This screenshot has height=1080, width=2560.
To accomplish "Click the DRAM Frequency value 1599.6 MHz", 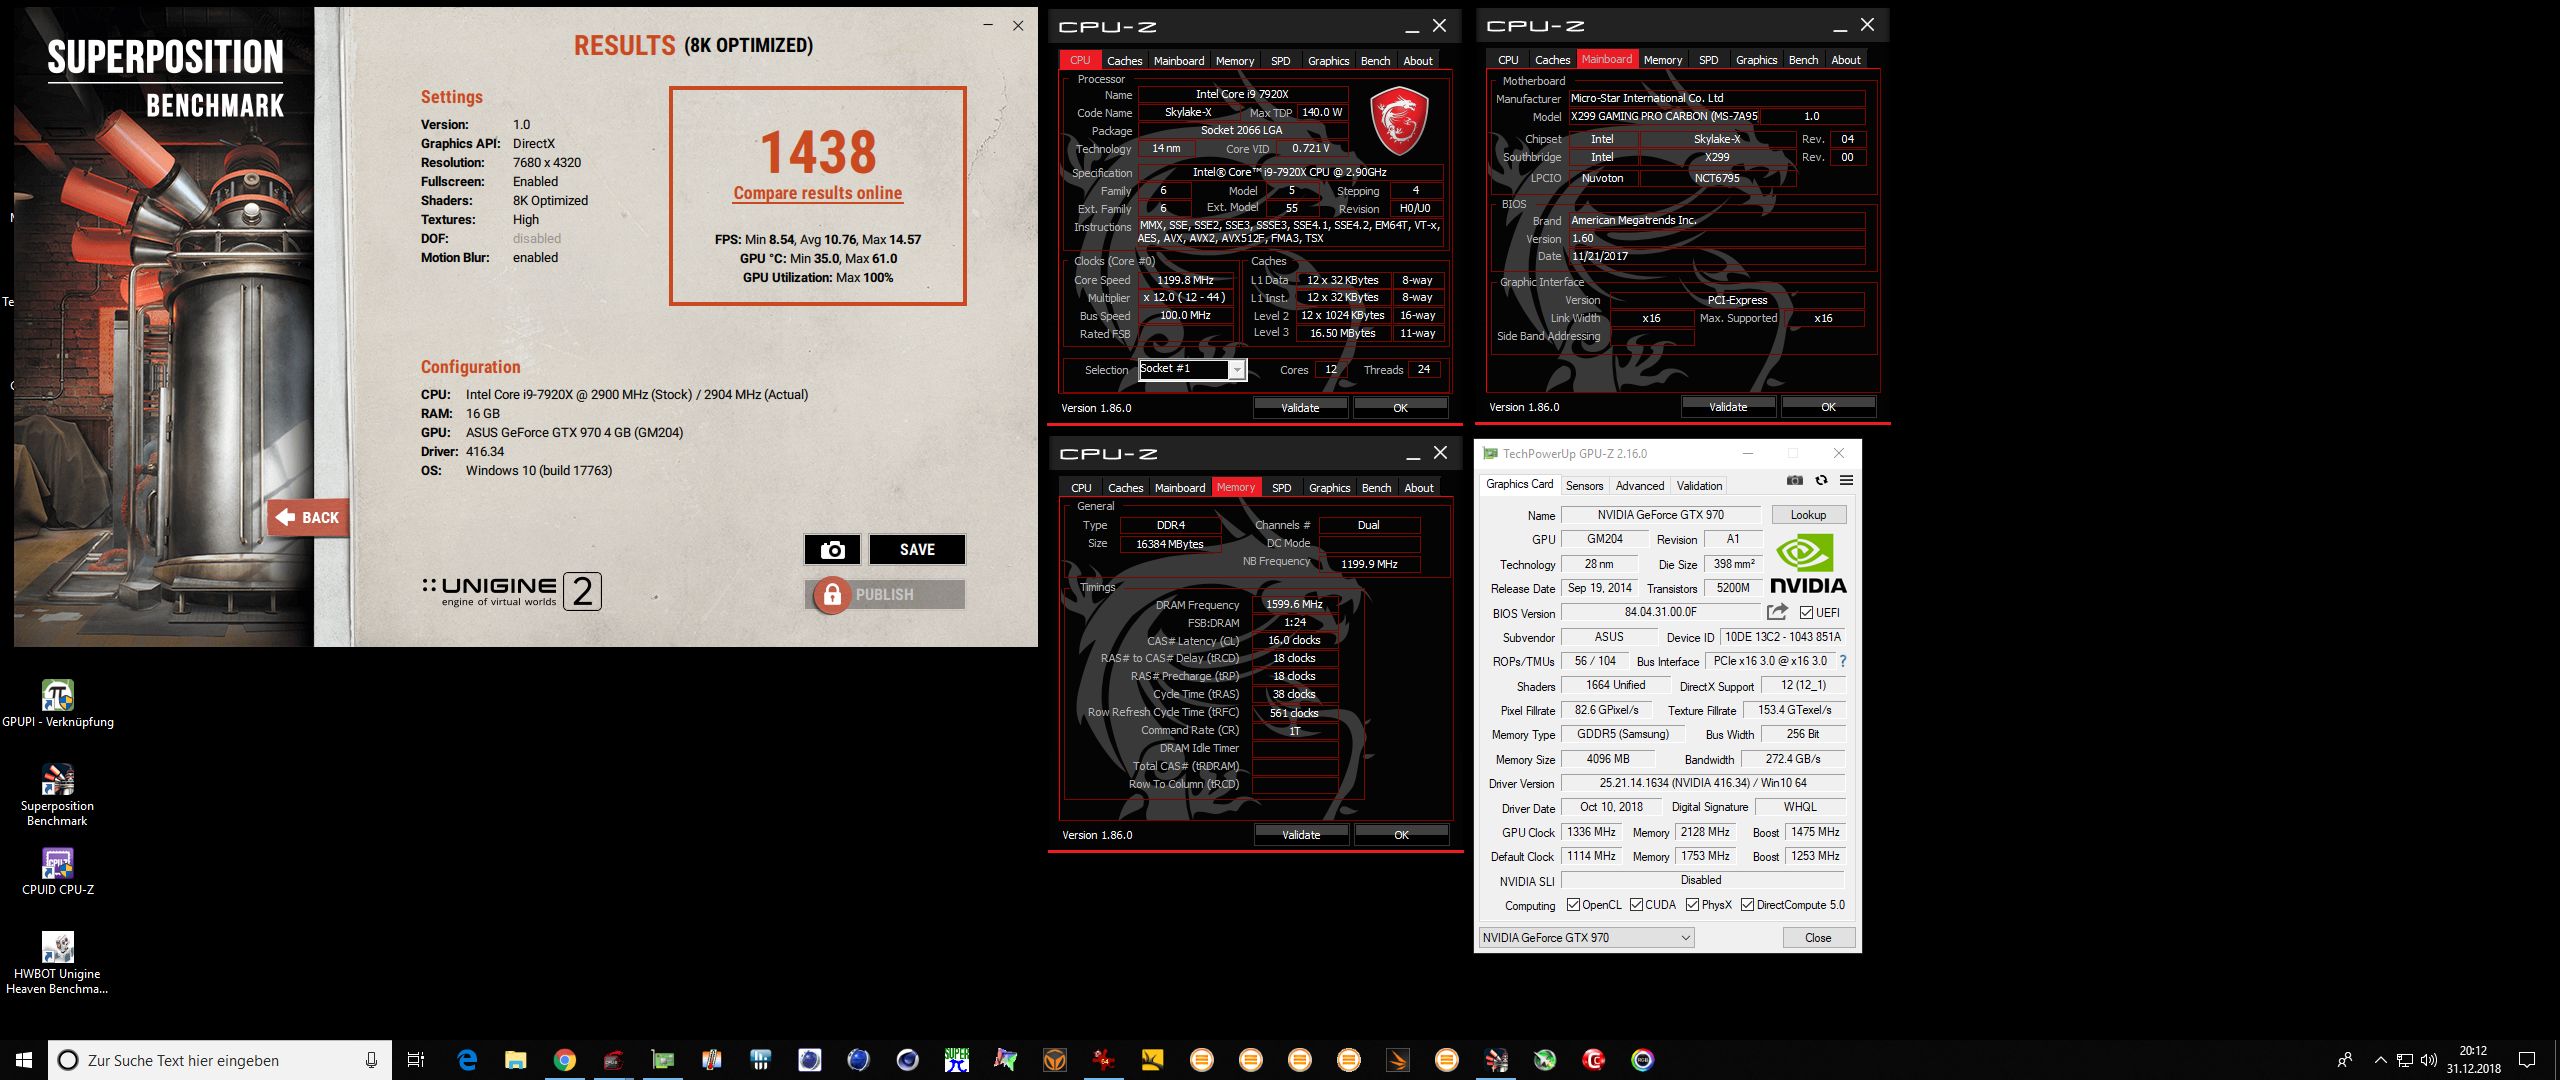I will pos(1294,604).
